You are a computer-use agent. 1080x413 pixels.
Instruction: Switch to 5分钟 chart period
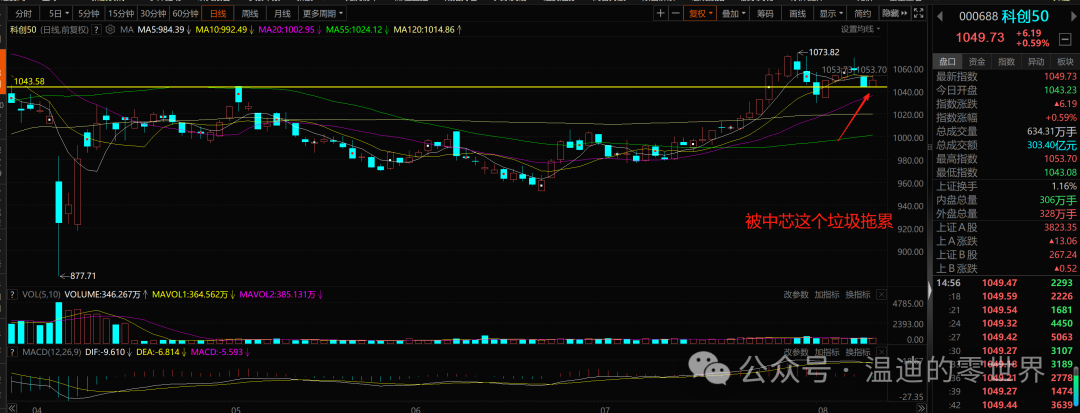pos(88,13)
